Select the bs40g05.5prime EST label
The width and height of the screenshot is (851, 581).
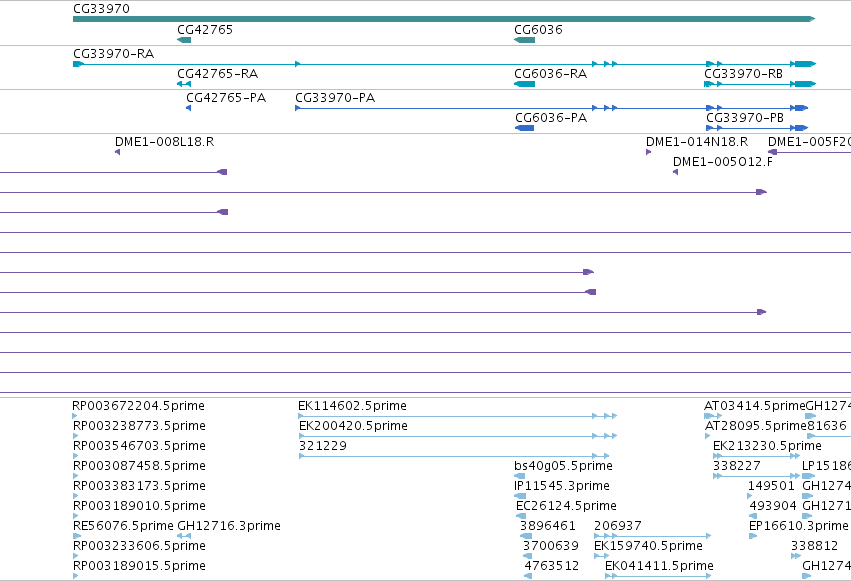563,466
